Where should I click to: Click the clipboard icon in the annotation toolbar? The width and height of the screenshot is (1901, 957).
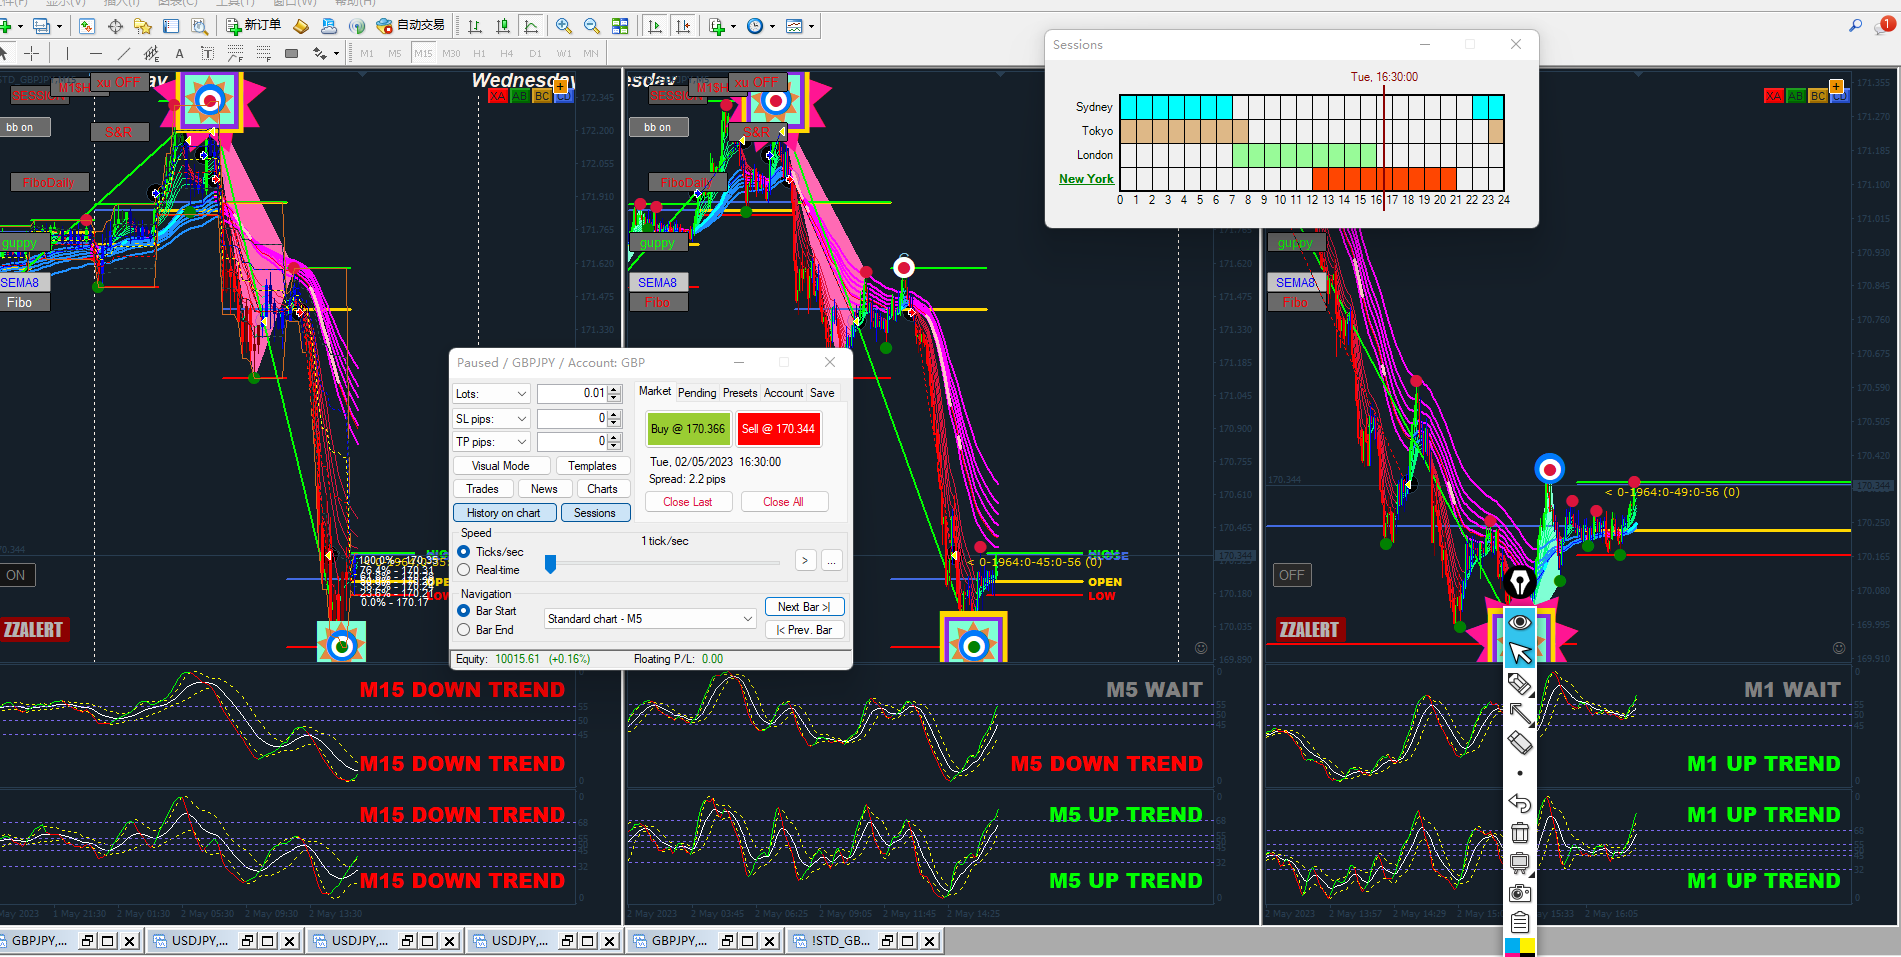click(x=1520, y=922)
